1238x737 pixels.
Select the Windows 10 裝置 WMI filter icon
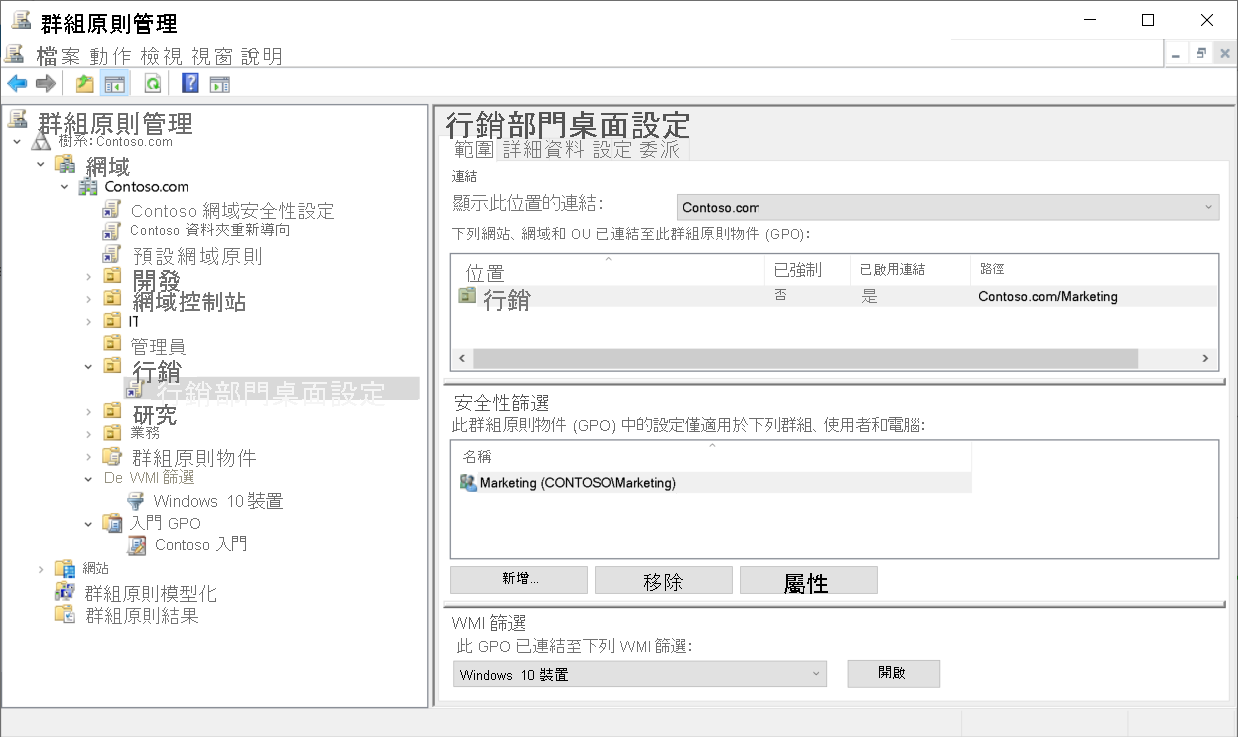pyautogui.click(x=135, y=500)
